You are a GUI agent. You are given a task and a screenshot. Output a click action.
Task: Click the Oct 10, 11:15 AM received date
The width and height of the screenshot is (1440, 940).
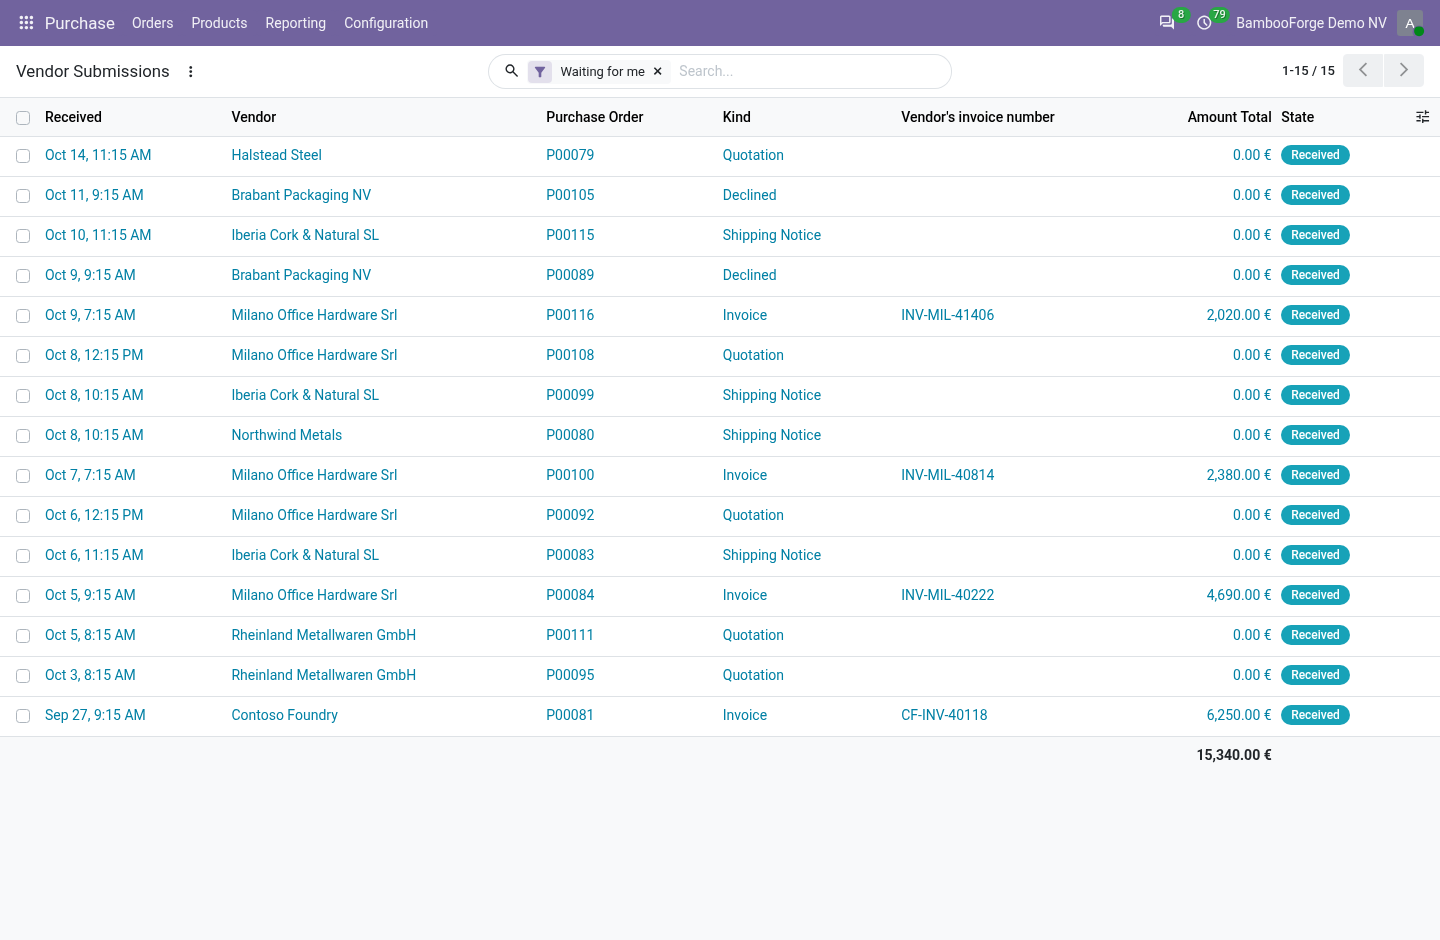[x=98, y=235]
